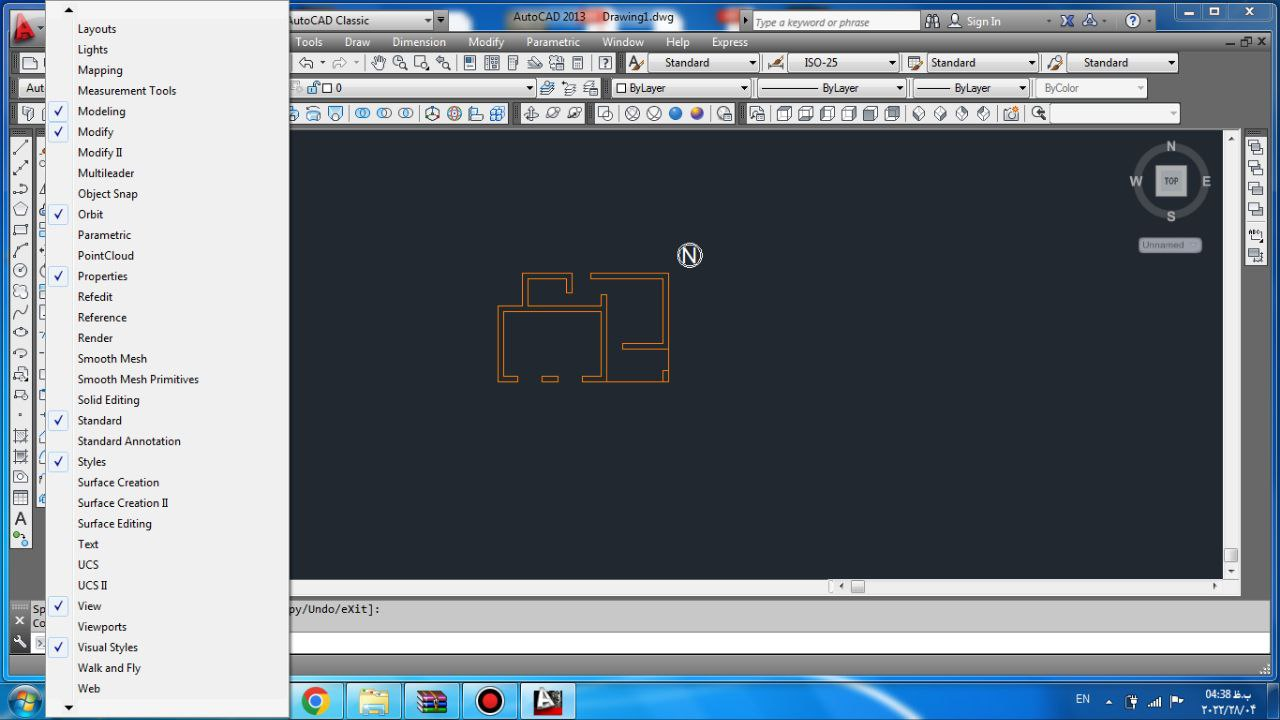Click the Undo arrow icon
This screenshot has width=1280, height=720.
pyautogui.click(x=307, y=63)
